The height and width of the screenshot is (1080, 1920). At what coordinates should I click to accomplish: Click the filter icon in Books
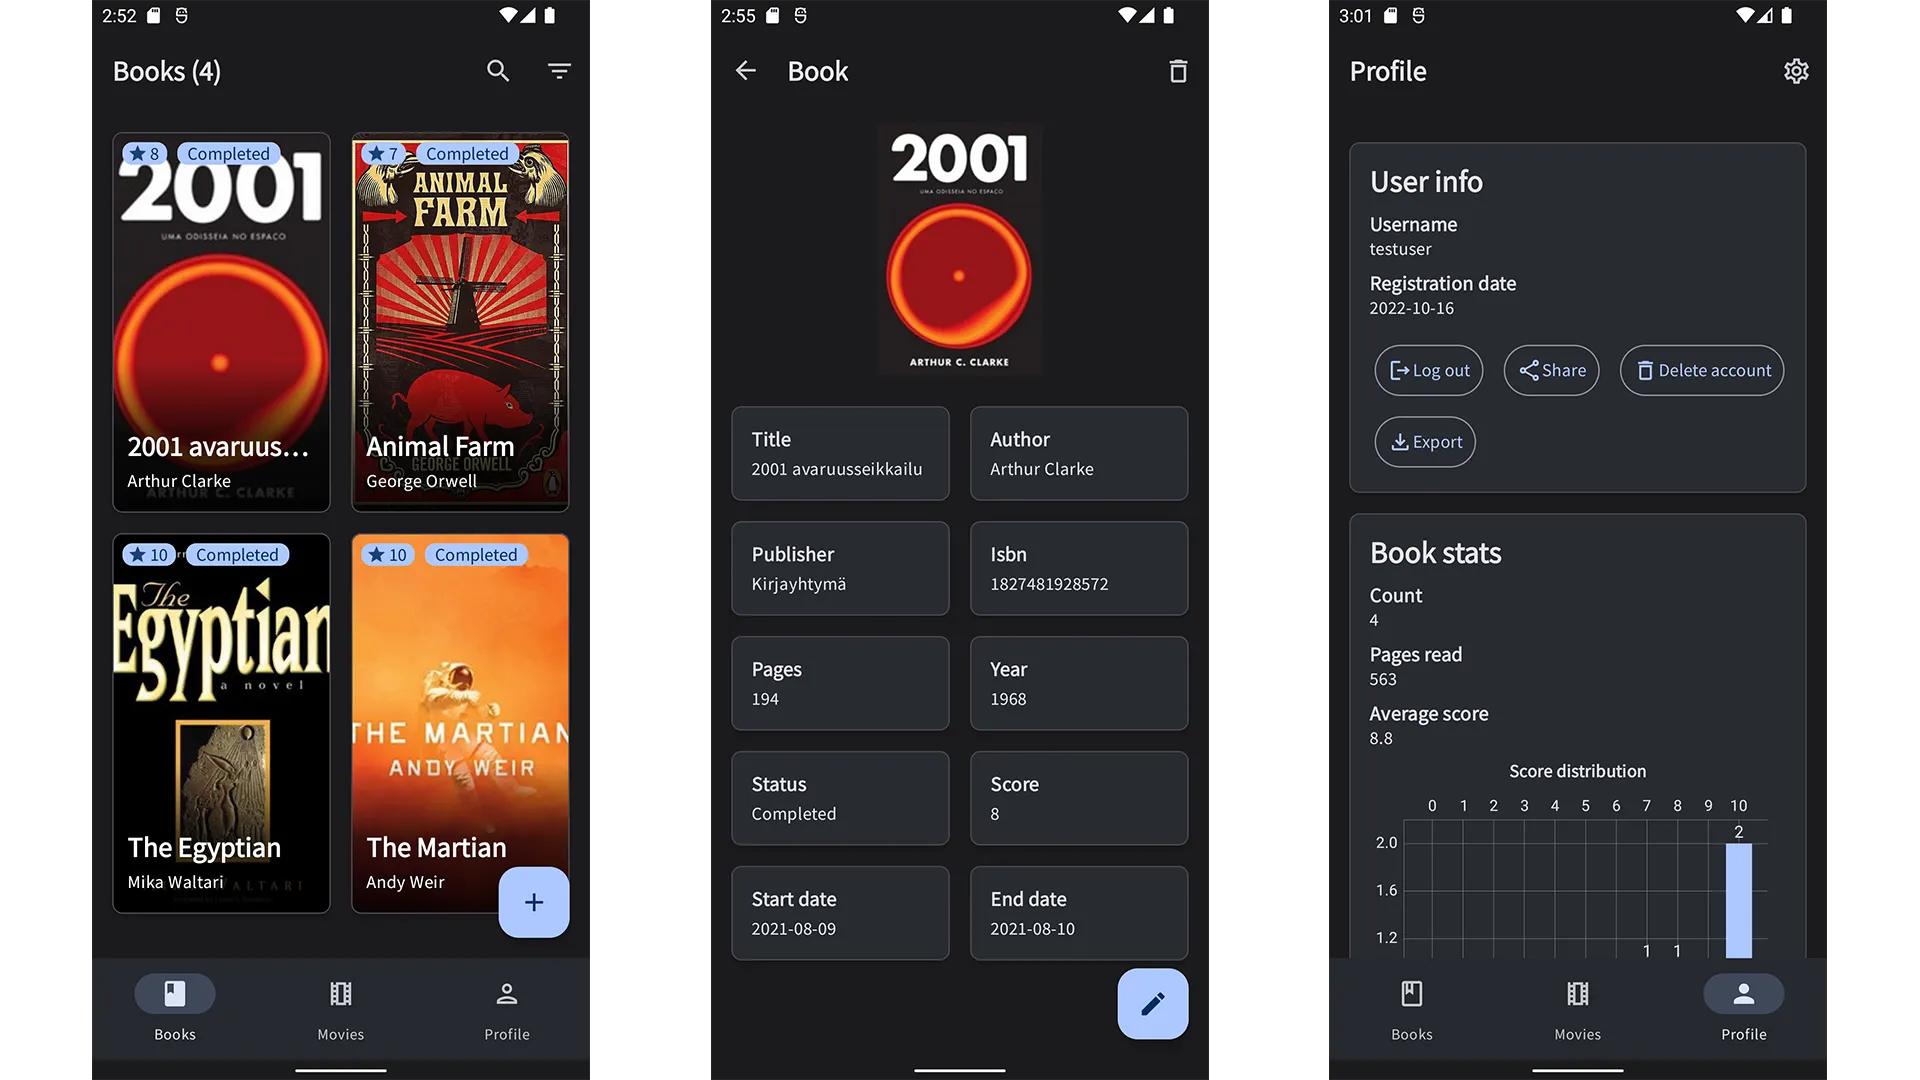pyautogui.click(x=559, y=71)
